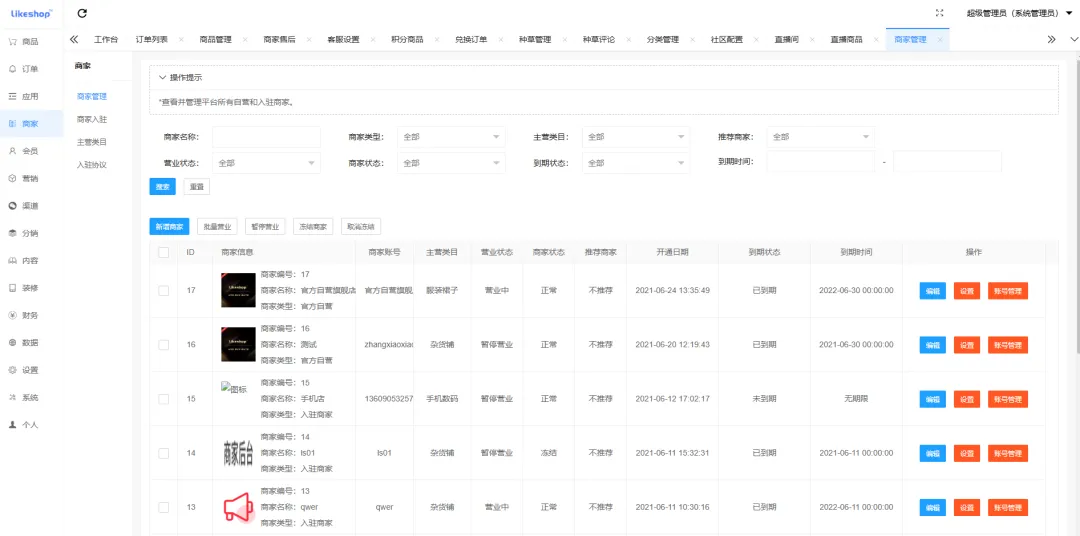The height and width of the screenshot is (536, 1080).
Task: Close the 订单列表 tab
Action: [181, 39]
